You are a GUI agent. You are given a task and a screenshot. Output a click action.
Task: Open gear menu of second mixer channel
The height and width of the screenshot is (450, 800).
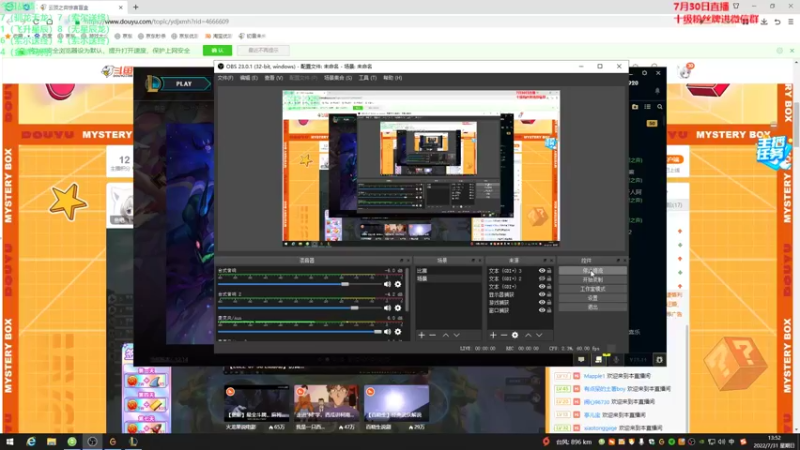pyautogui.click(x=398, y=308)
